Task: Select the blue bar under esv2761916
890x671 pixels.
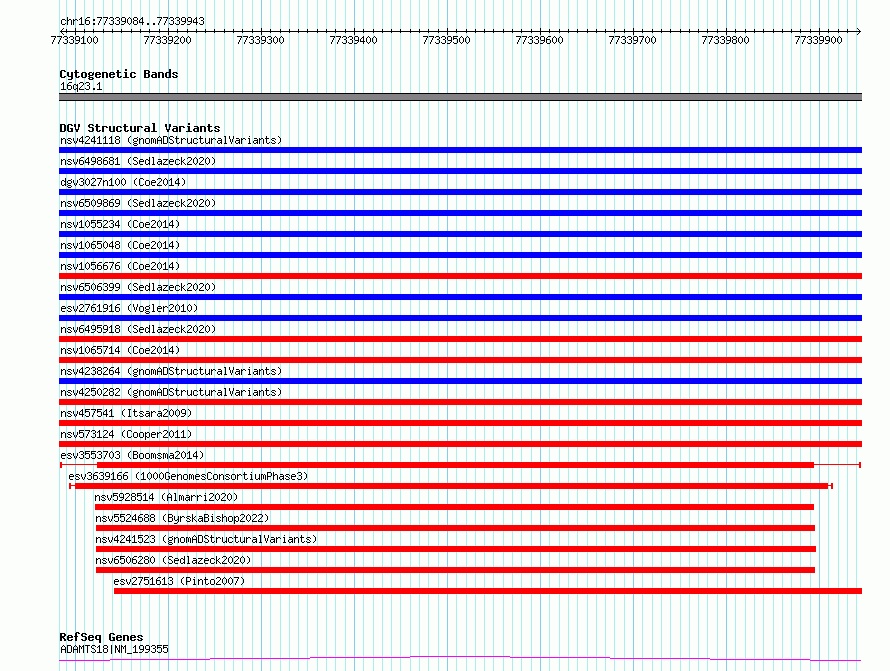Action: (x=460, y=318)
